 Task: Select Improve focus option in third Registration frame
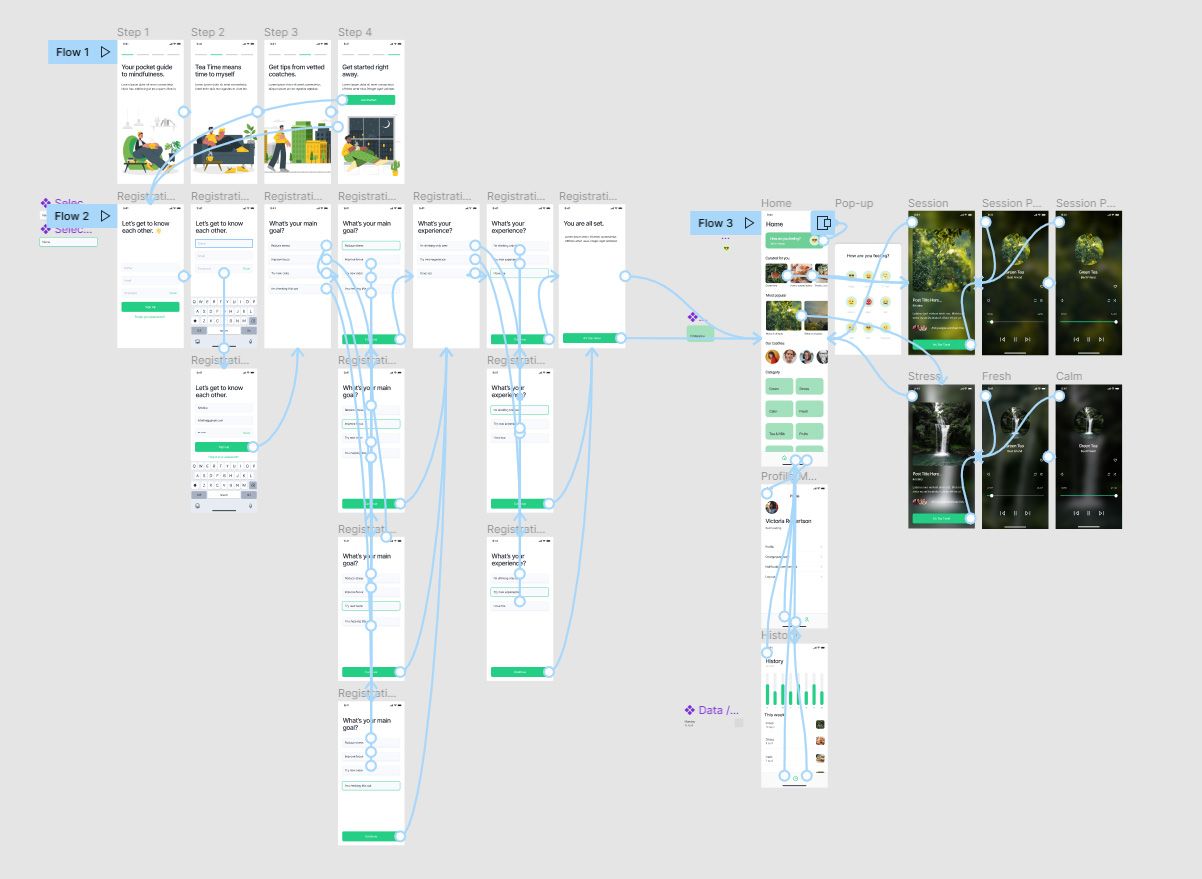(297, 259)
